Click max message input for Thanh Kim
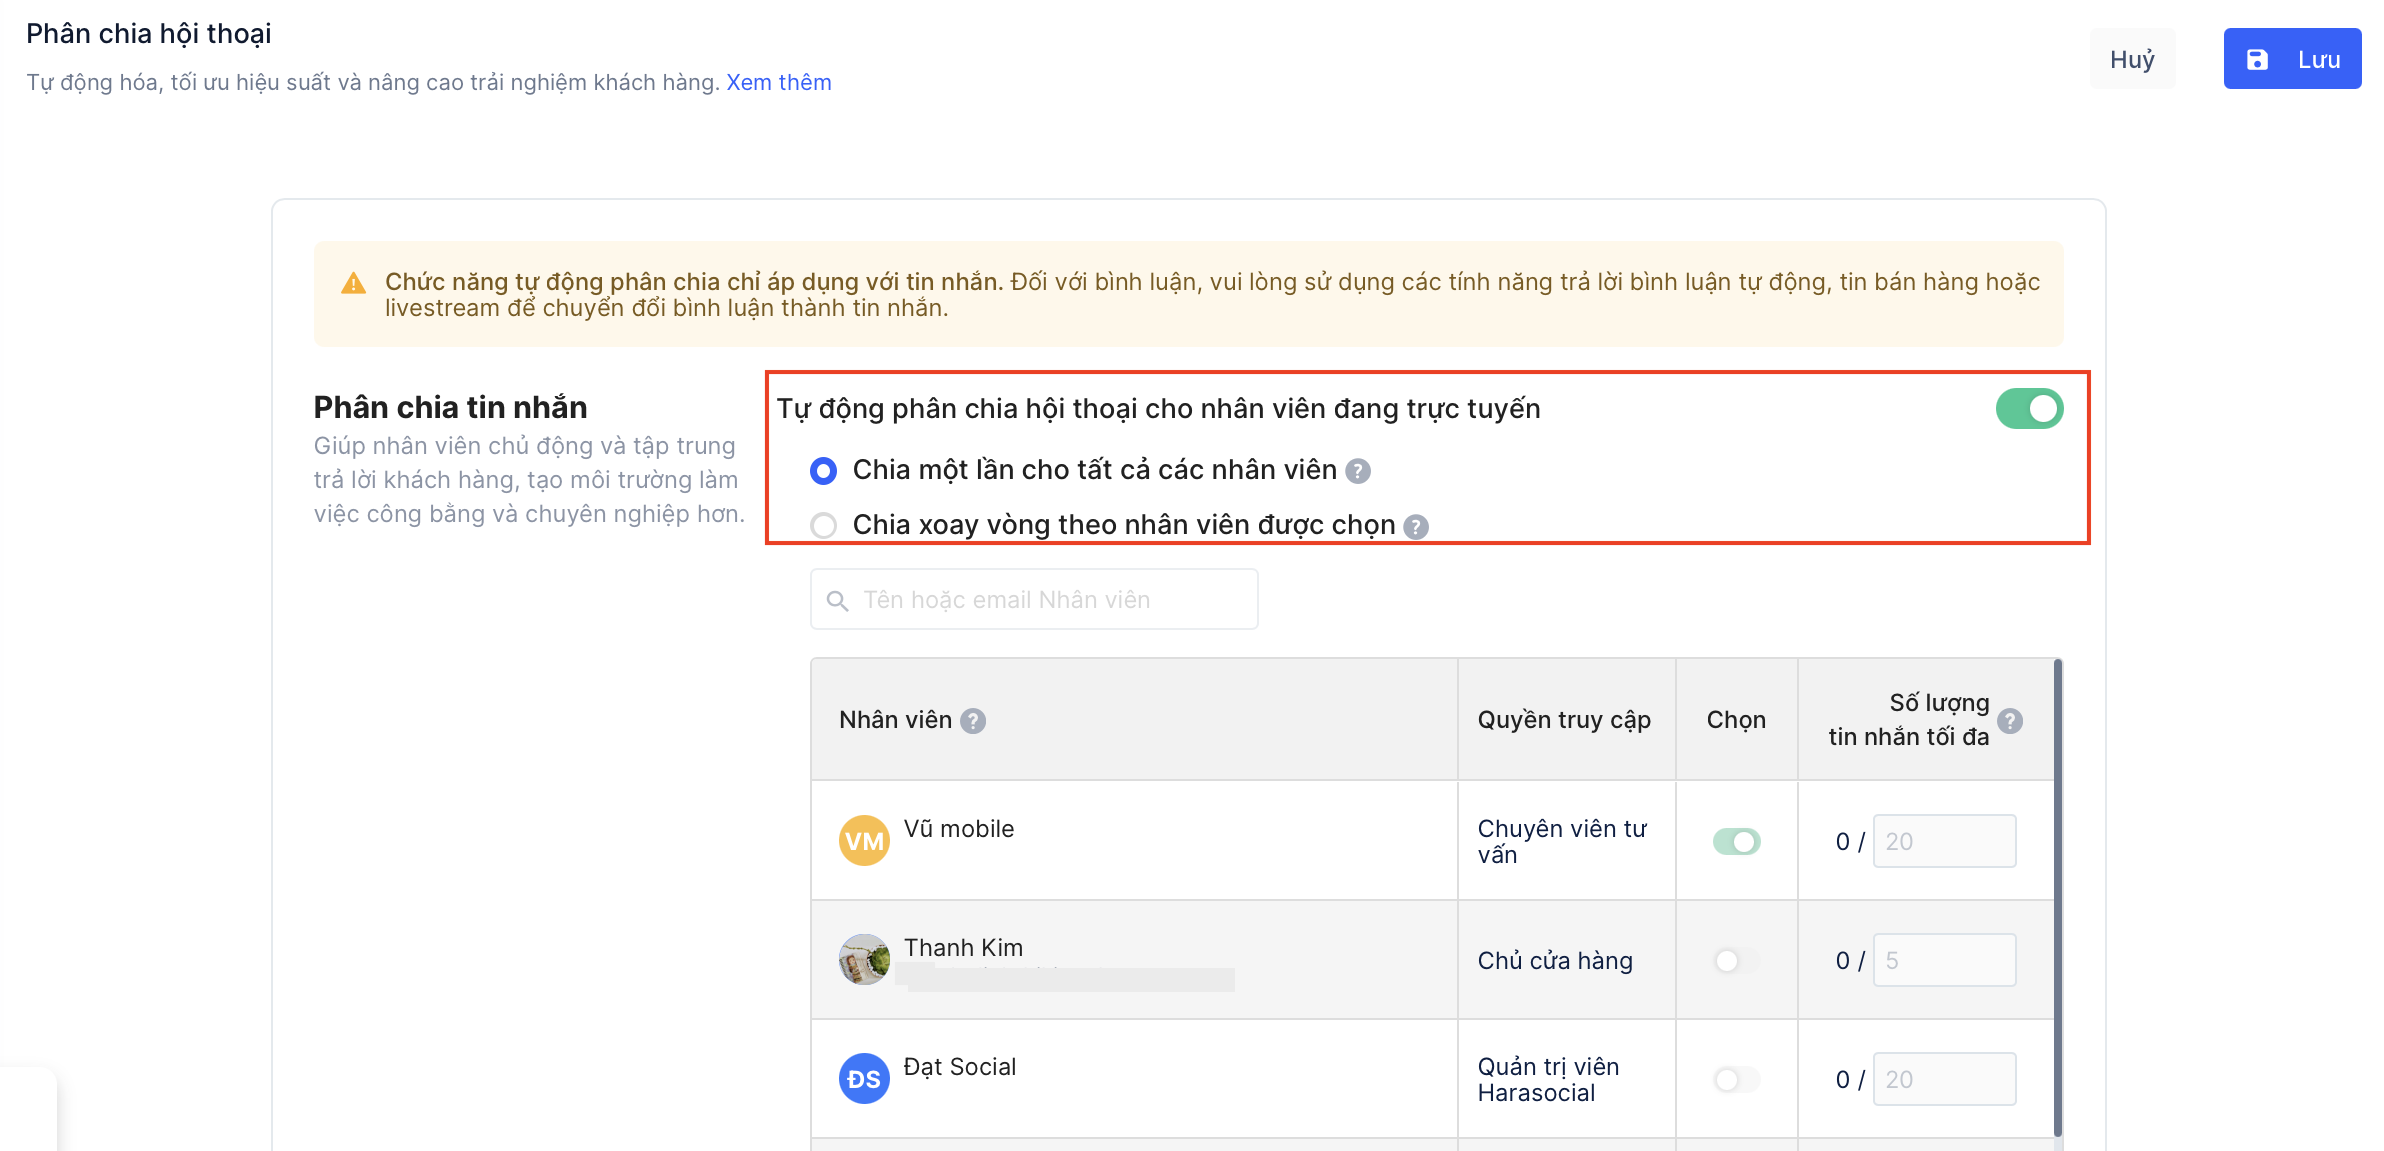This screenshot has height=1151, width=2384. point(1943,960)
